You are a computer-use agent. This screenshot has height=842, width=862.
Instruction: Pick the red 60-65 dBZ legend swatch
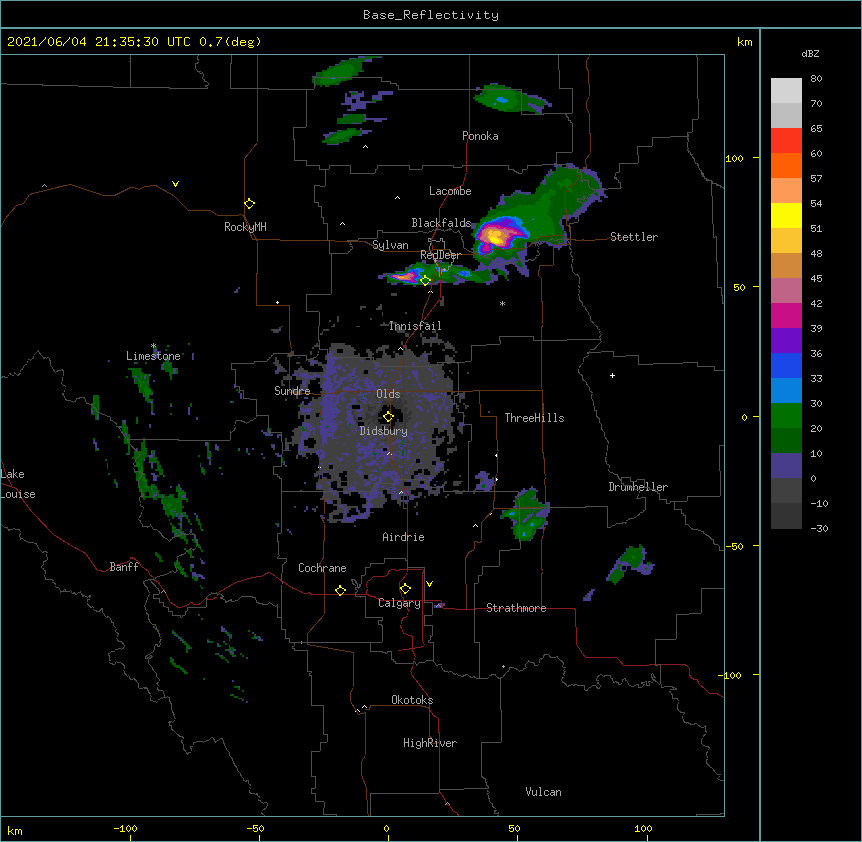tap(786, 141)
